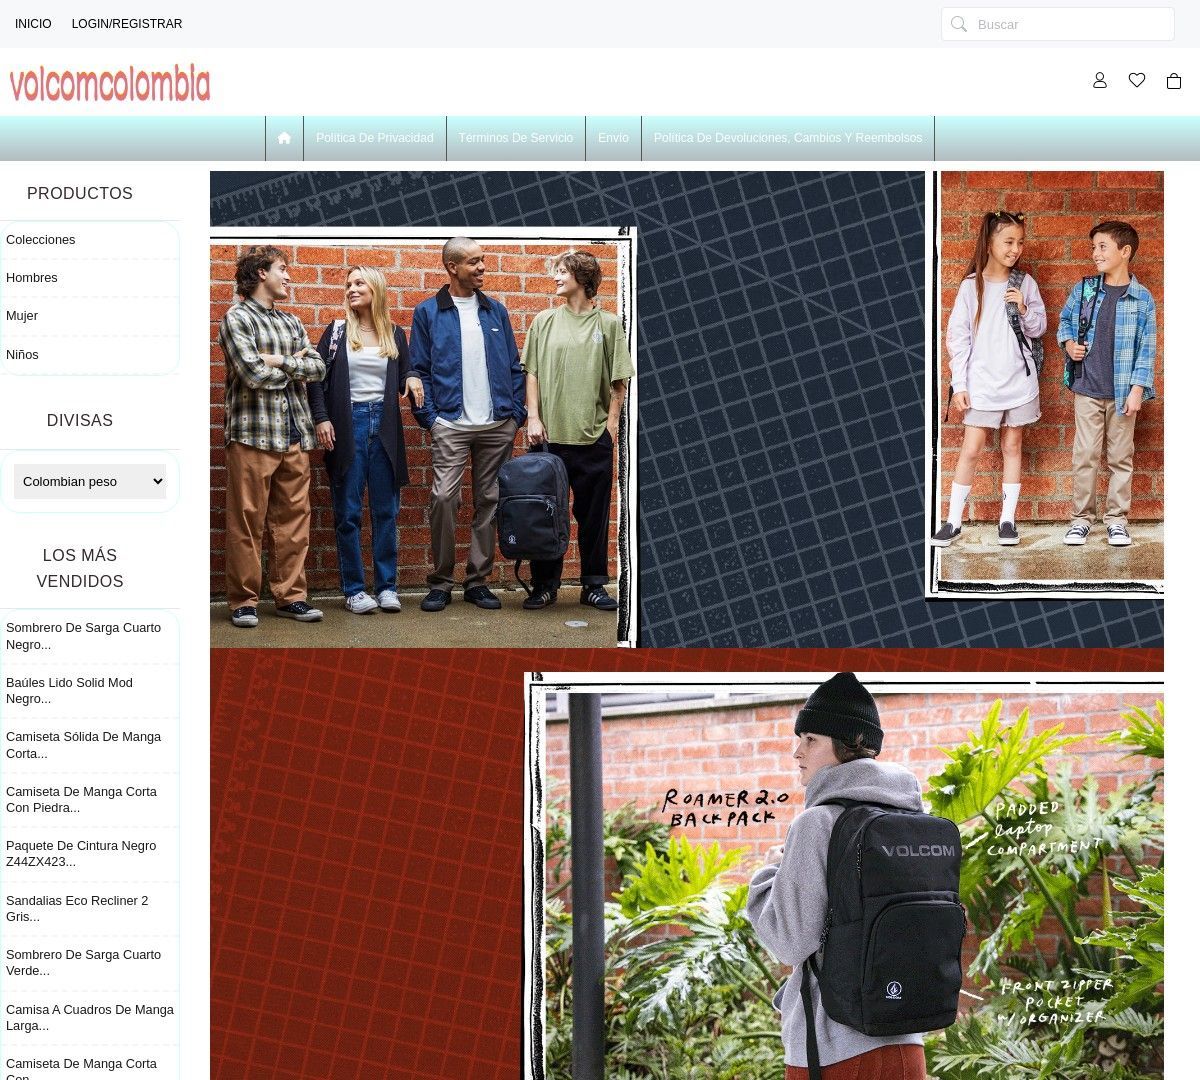Open Politica De Devoluciones, Cambios Y Reembolsos
Image resolution: width=1200 pixels, height=1080 pixels.
click(x=788, y=138)
